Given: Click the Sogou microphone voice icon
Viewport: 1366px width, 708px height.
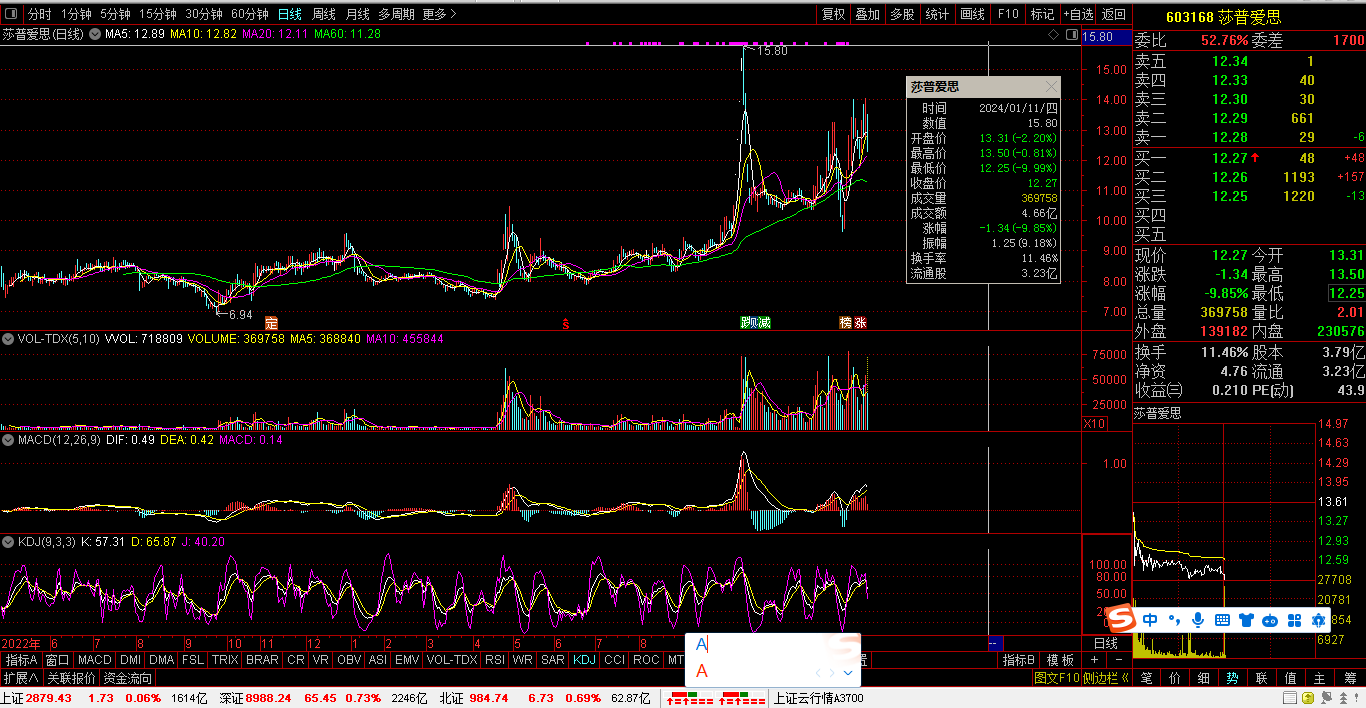Looking at the screenshot, I should click(x=1197, y=620).
